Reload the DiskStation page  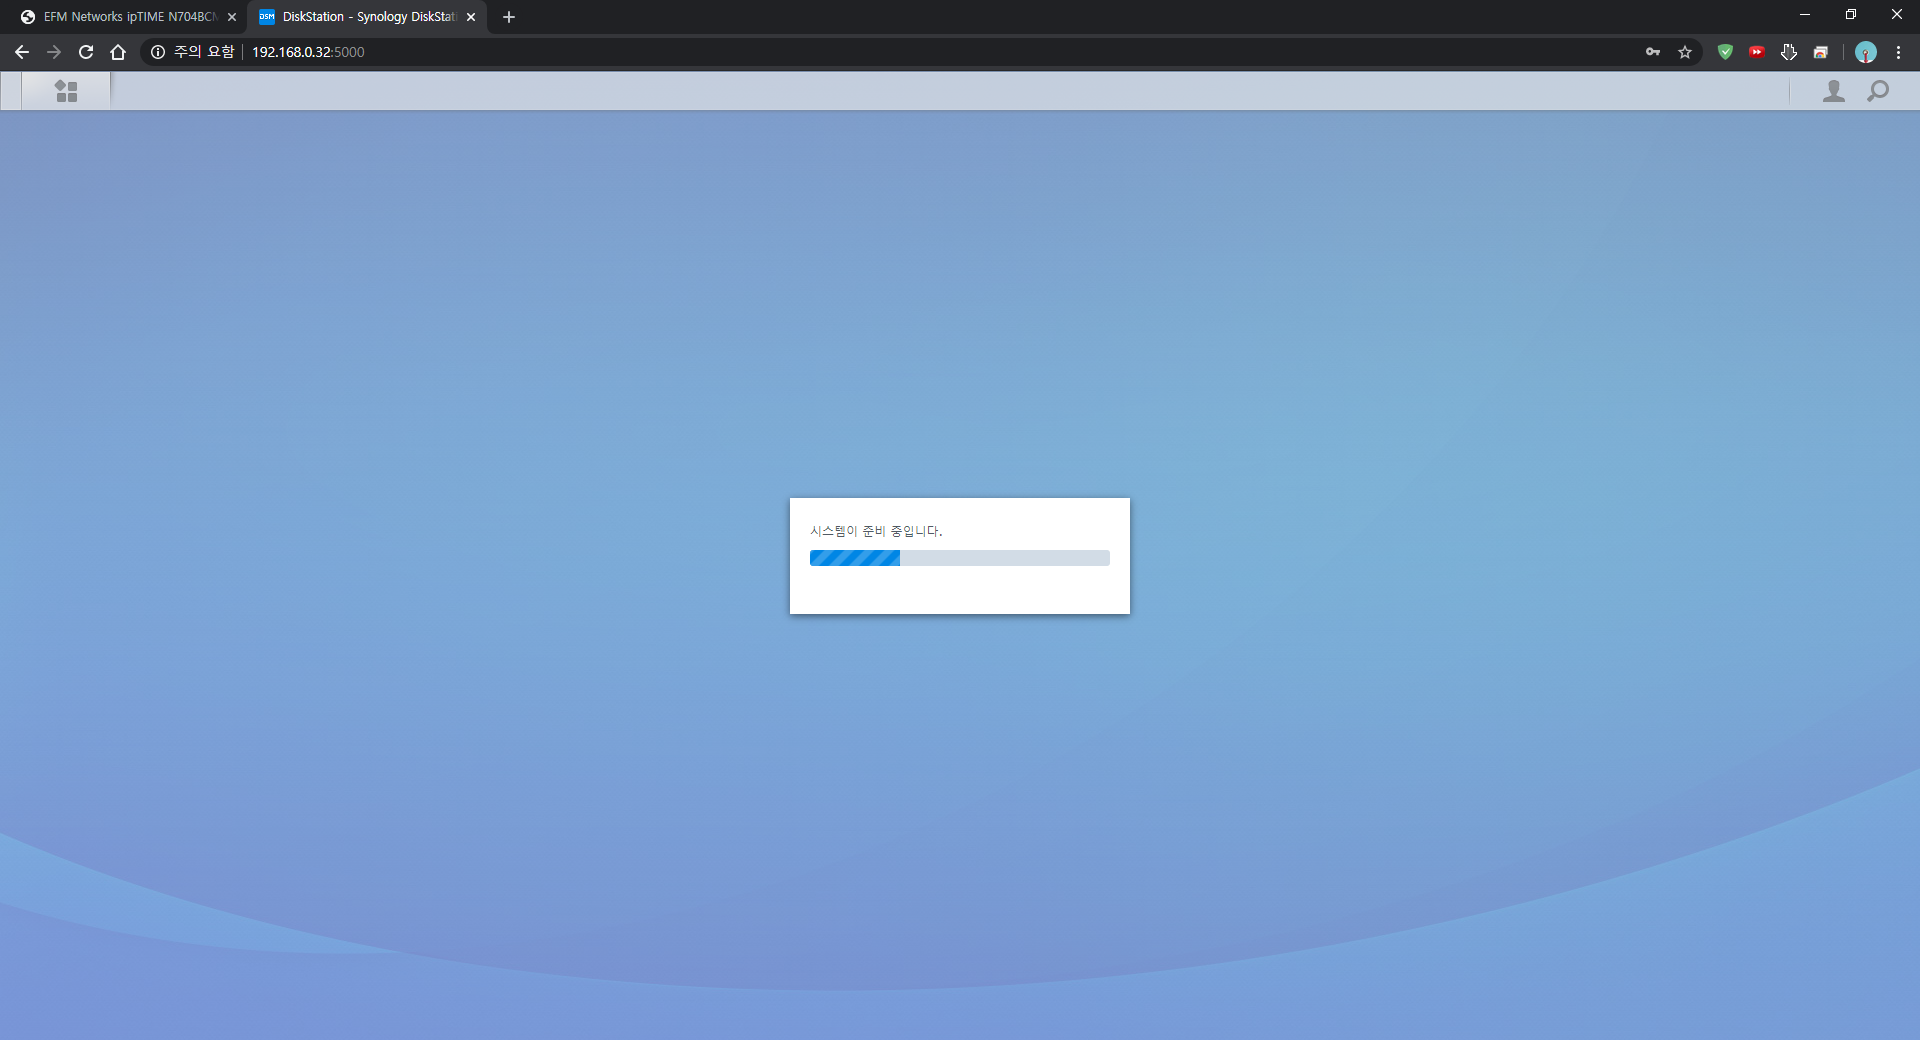86,52
